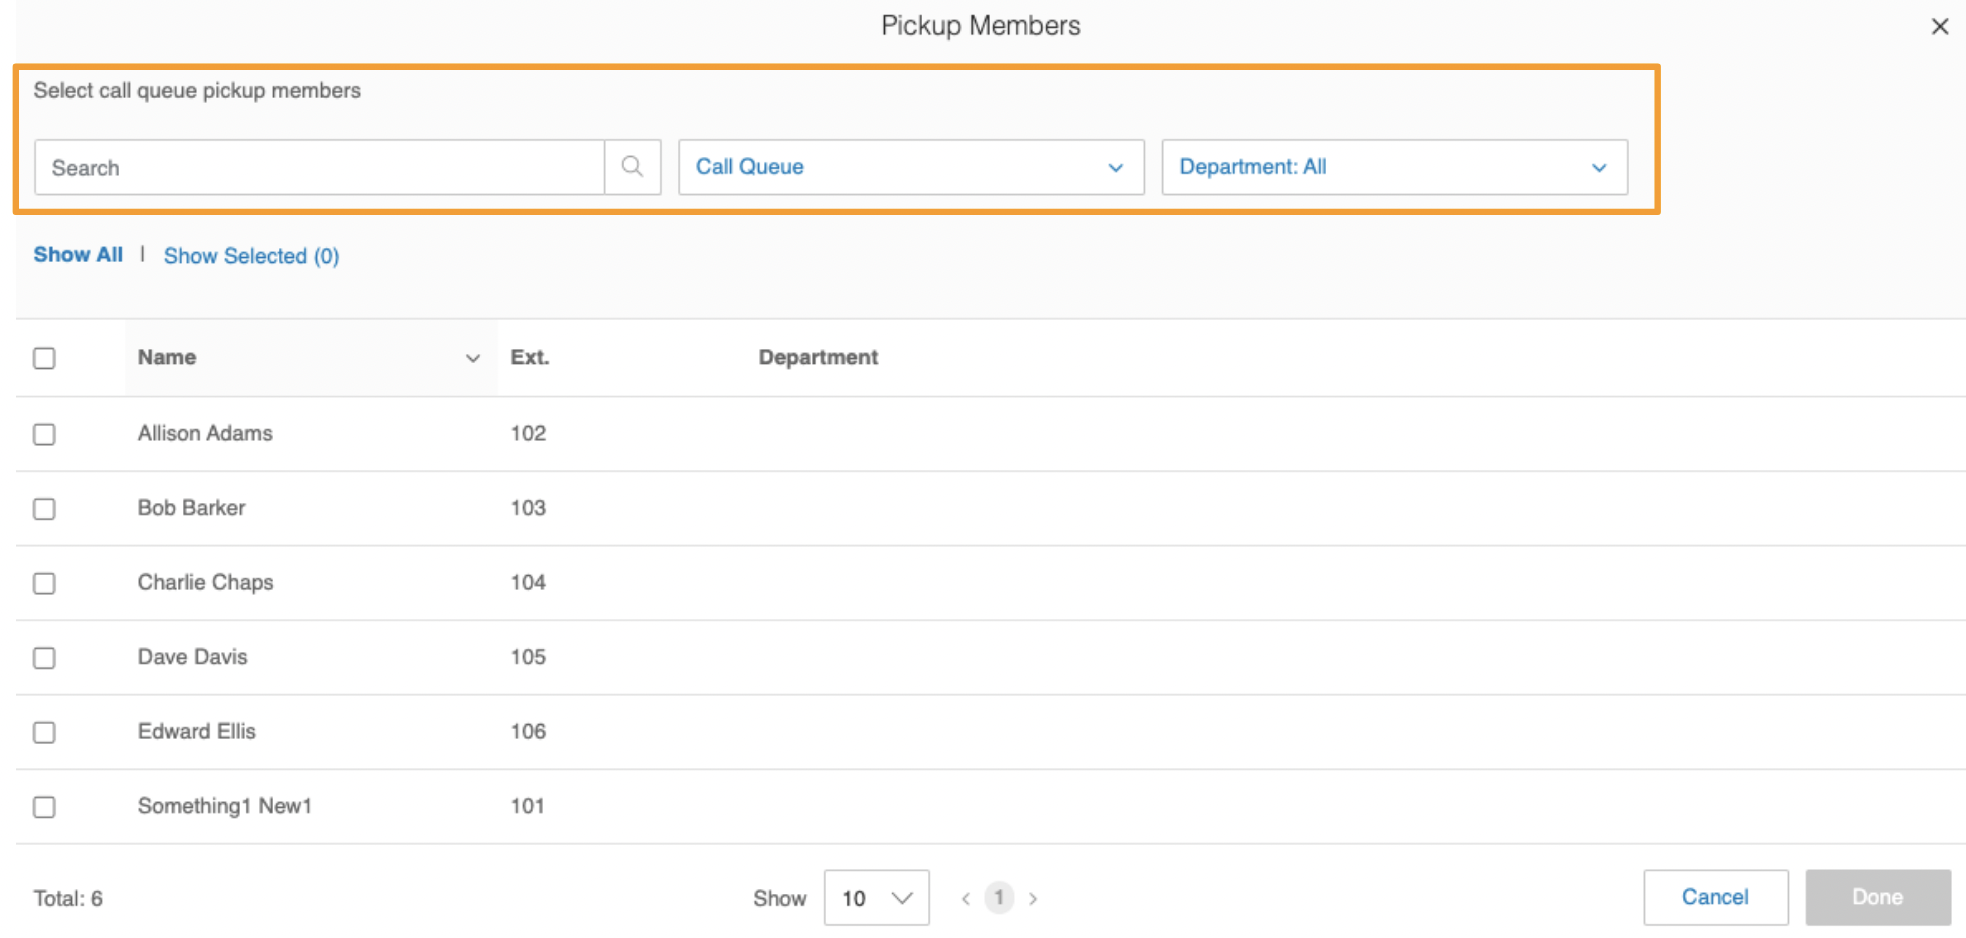Click into the Search input field
This screenshot has height=938, width=1966.
click(x=320, y=167)
